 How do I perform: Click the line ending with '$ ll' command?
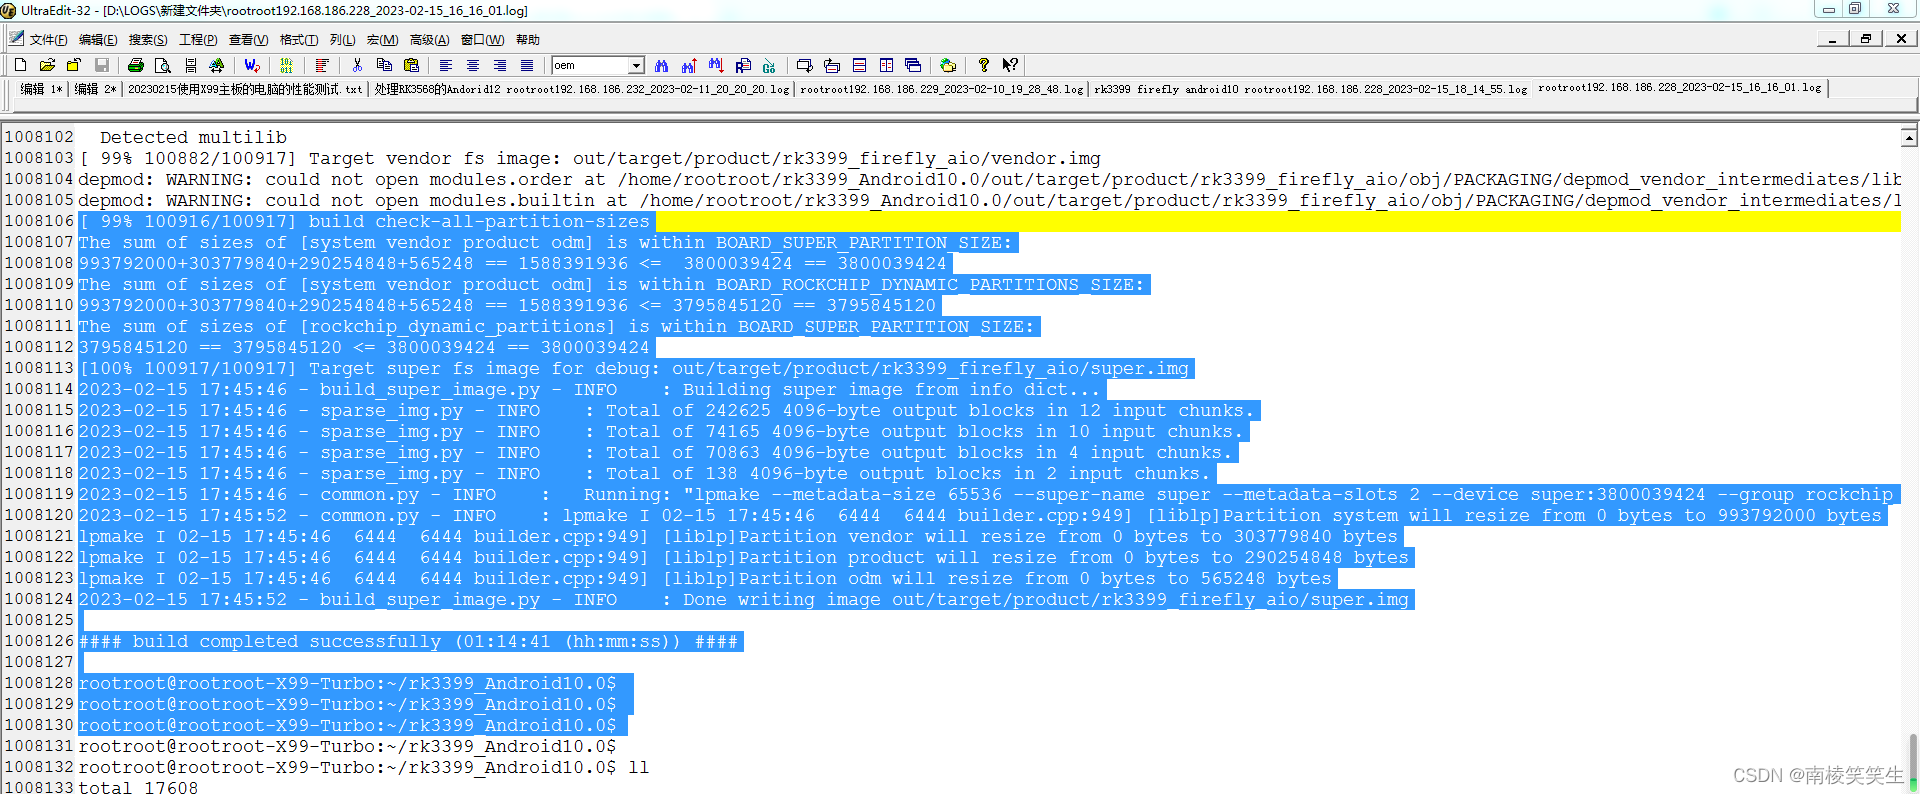[364, 767]
